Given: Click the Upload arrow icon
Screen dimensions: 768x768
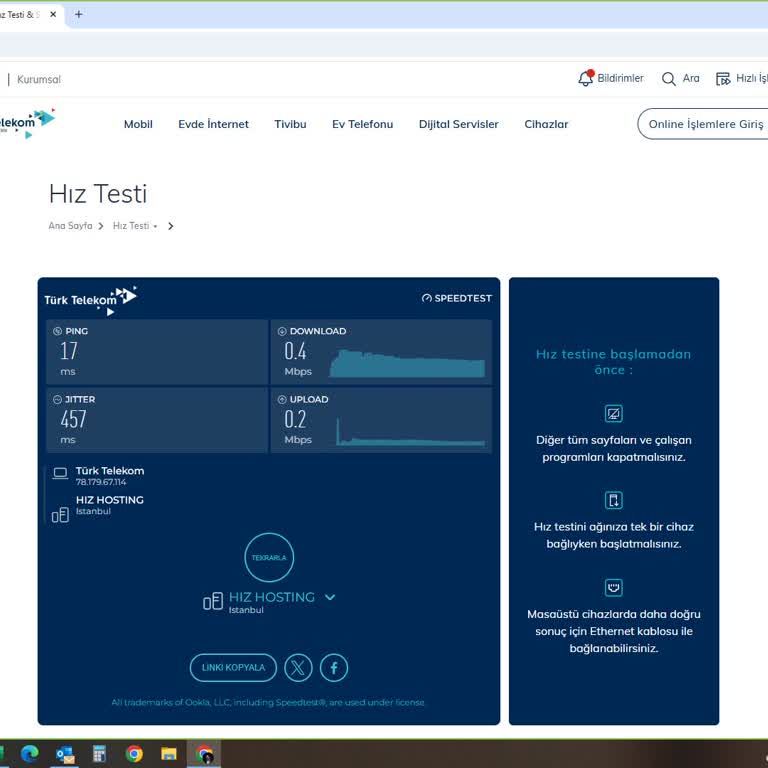Looking at the screenshot, I should pyautogui.click(x=282, y=399).
